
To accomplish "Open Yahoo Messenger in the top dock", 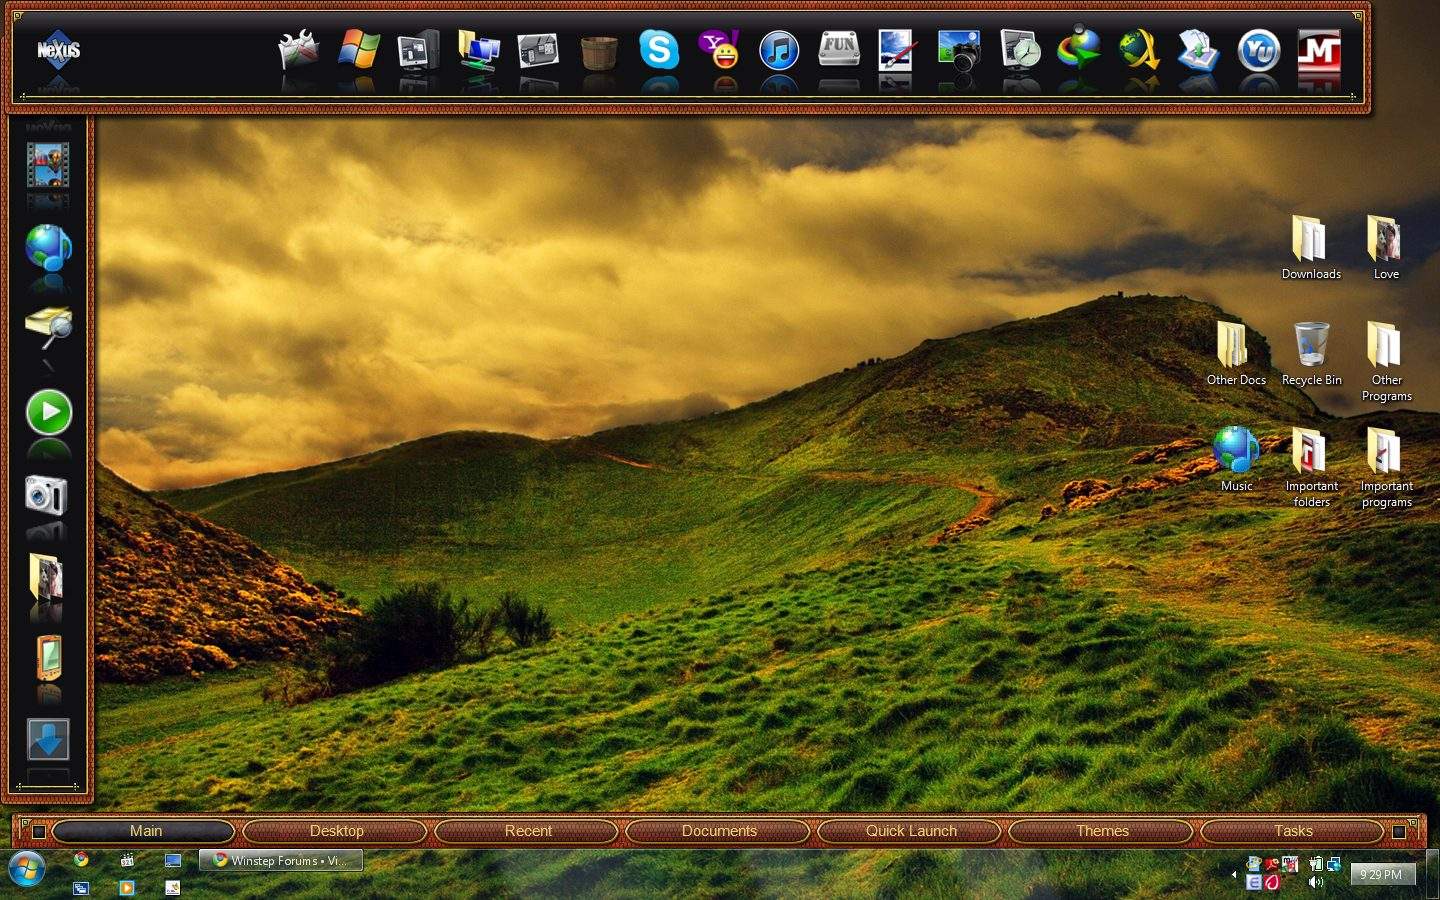I will point(719,49).
